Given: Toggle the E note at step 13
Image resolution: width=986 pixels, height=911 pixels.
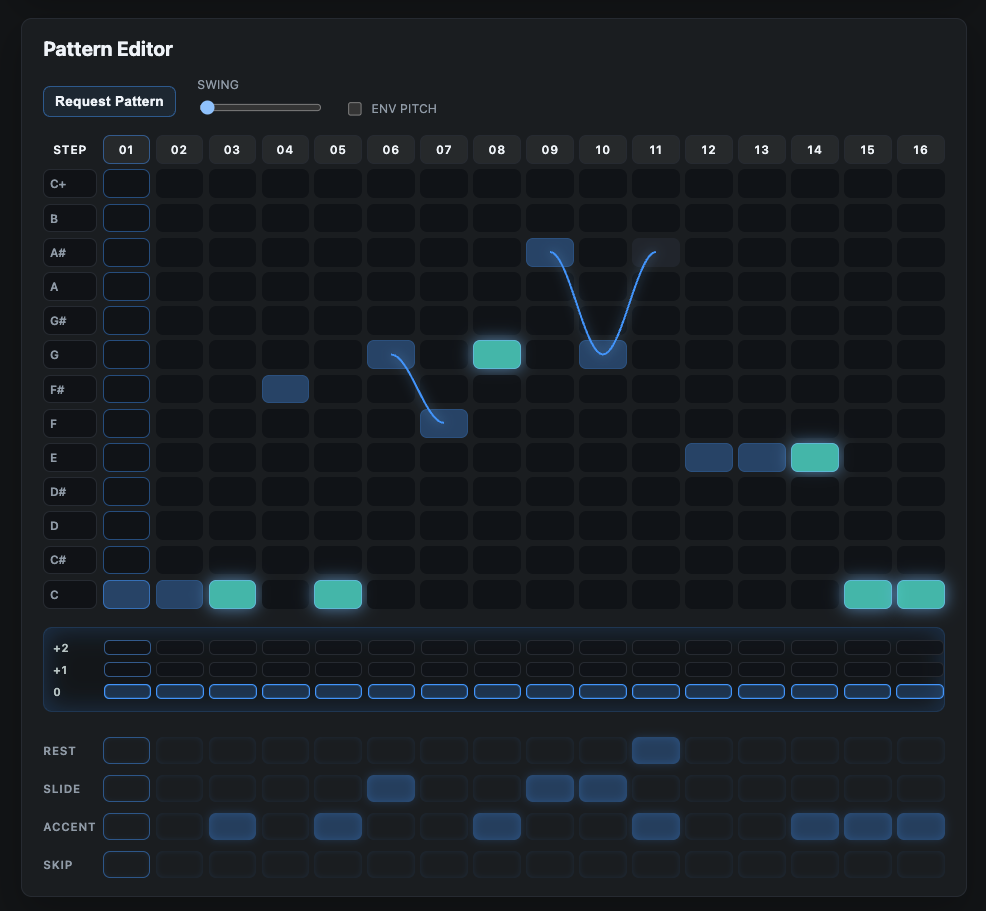Looking at the screenshot, I should coord(762,457).
